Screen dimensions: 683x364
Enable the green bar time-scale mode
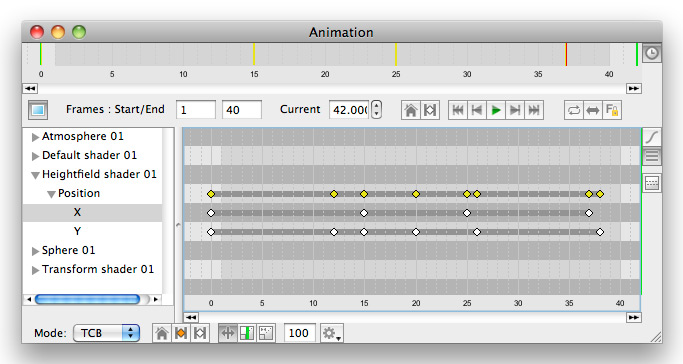coord(247,333)
